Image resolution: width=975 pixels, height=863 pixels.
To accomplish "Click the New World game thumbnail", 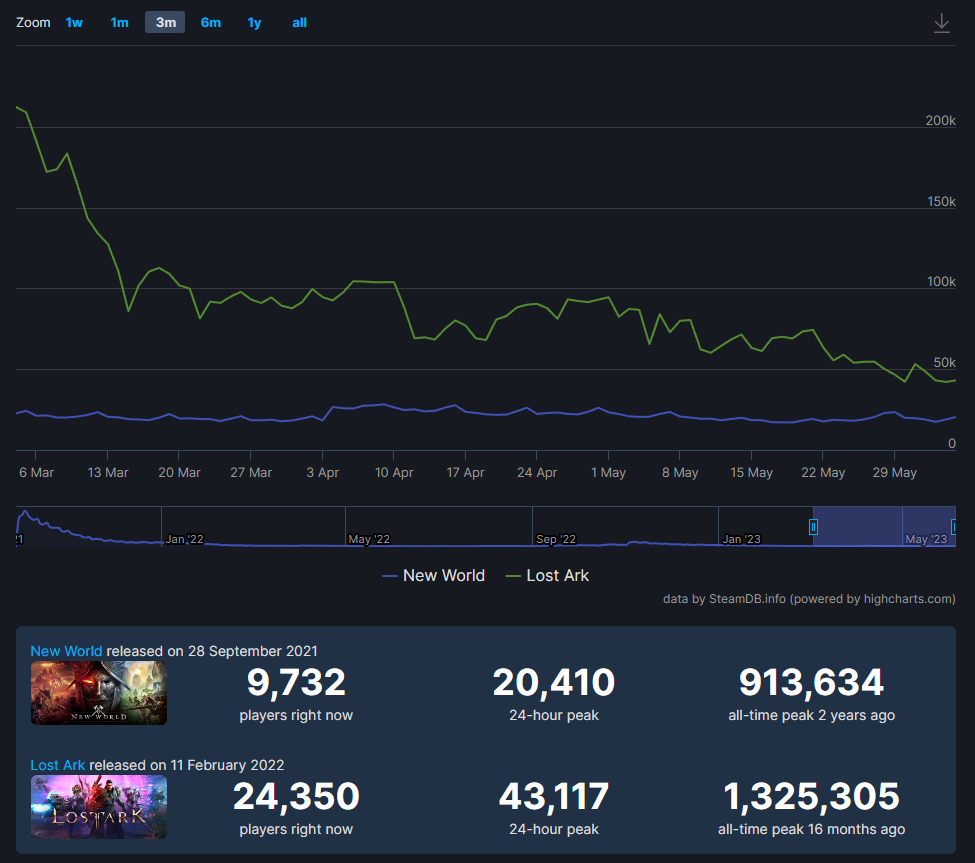I will (x=99, y=693).
